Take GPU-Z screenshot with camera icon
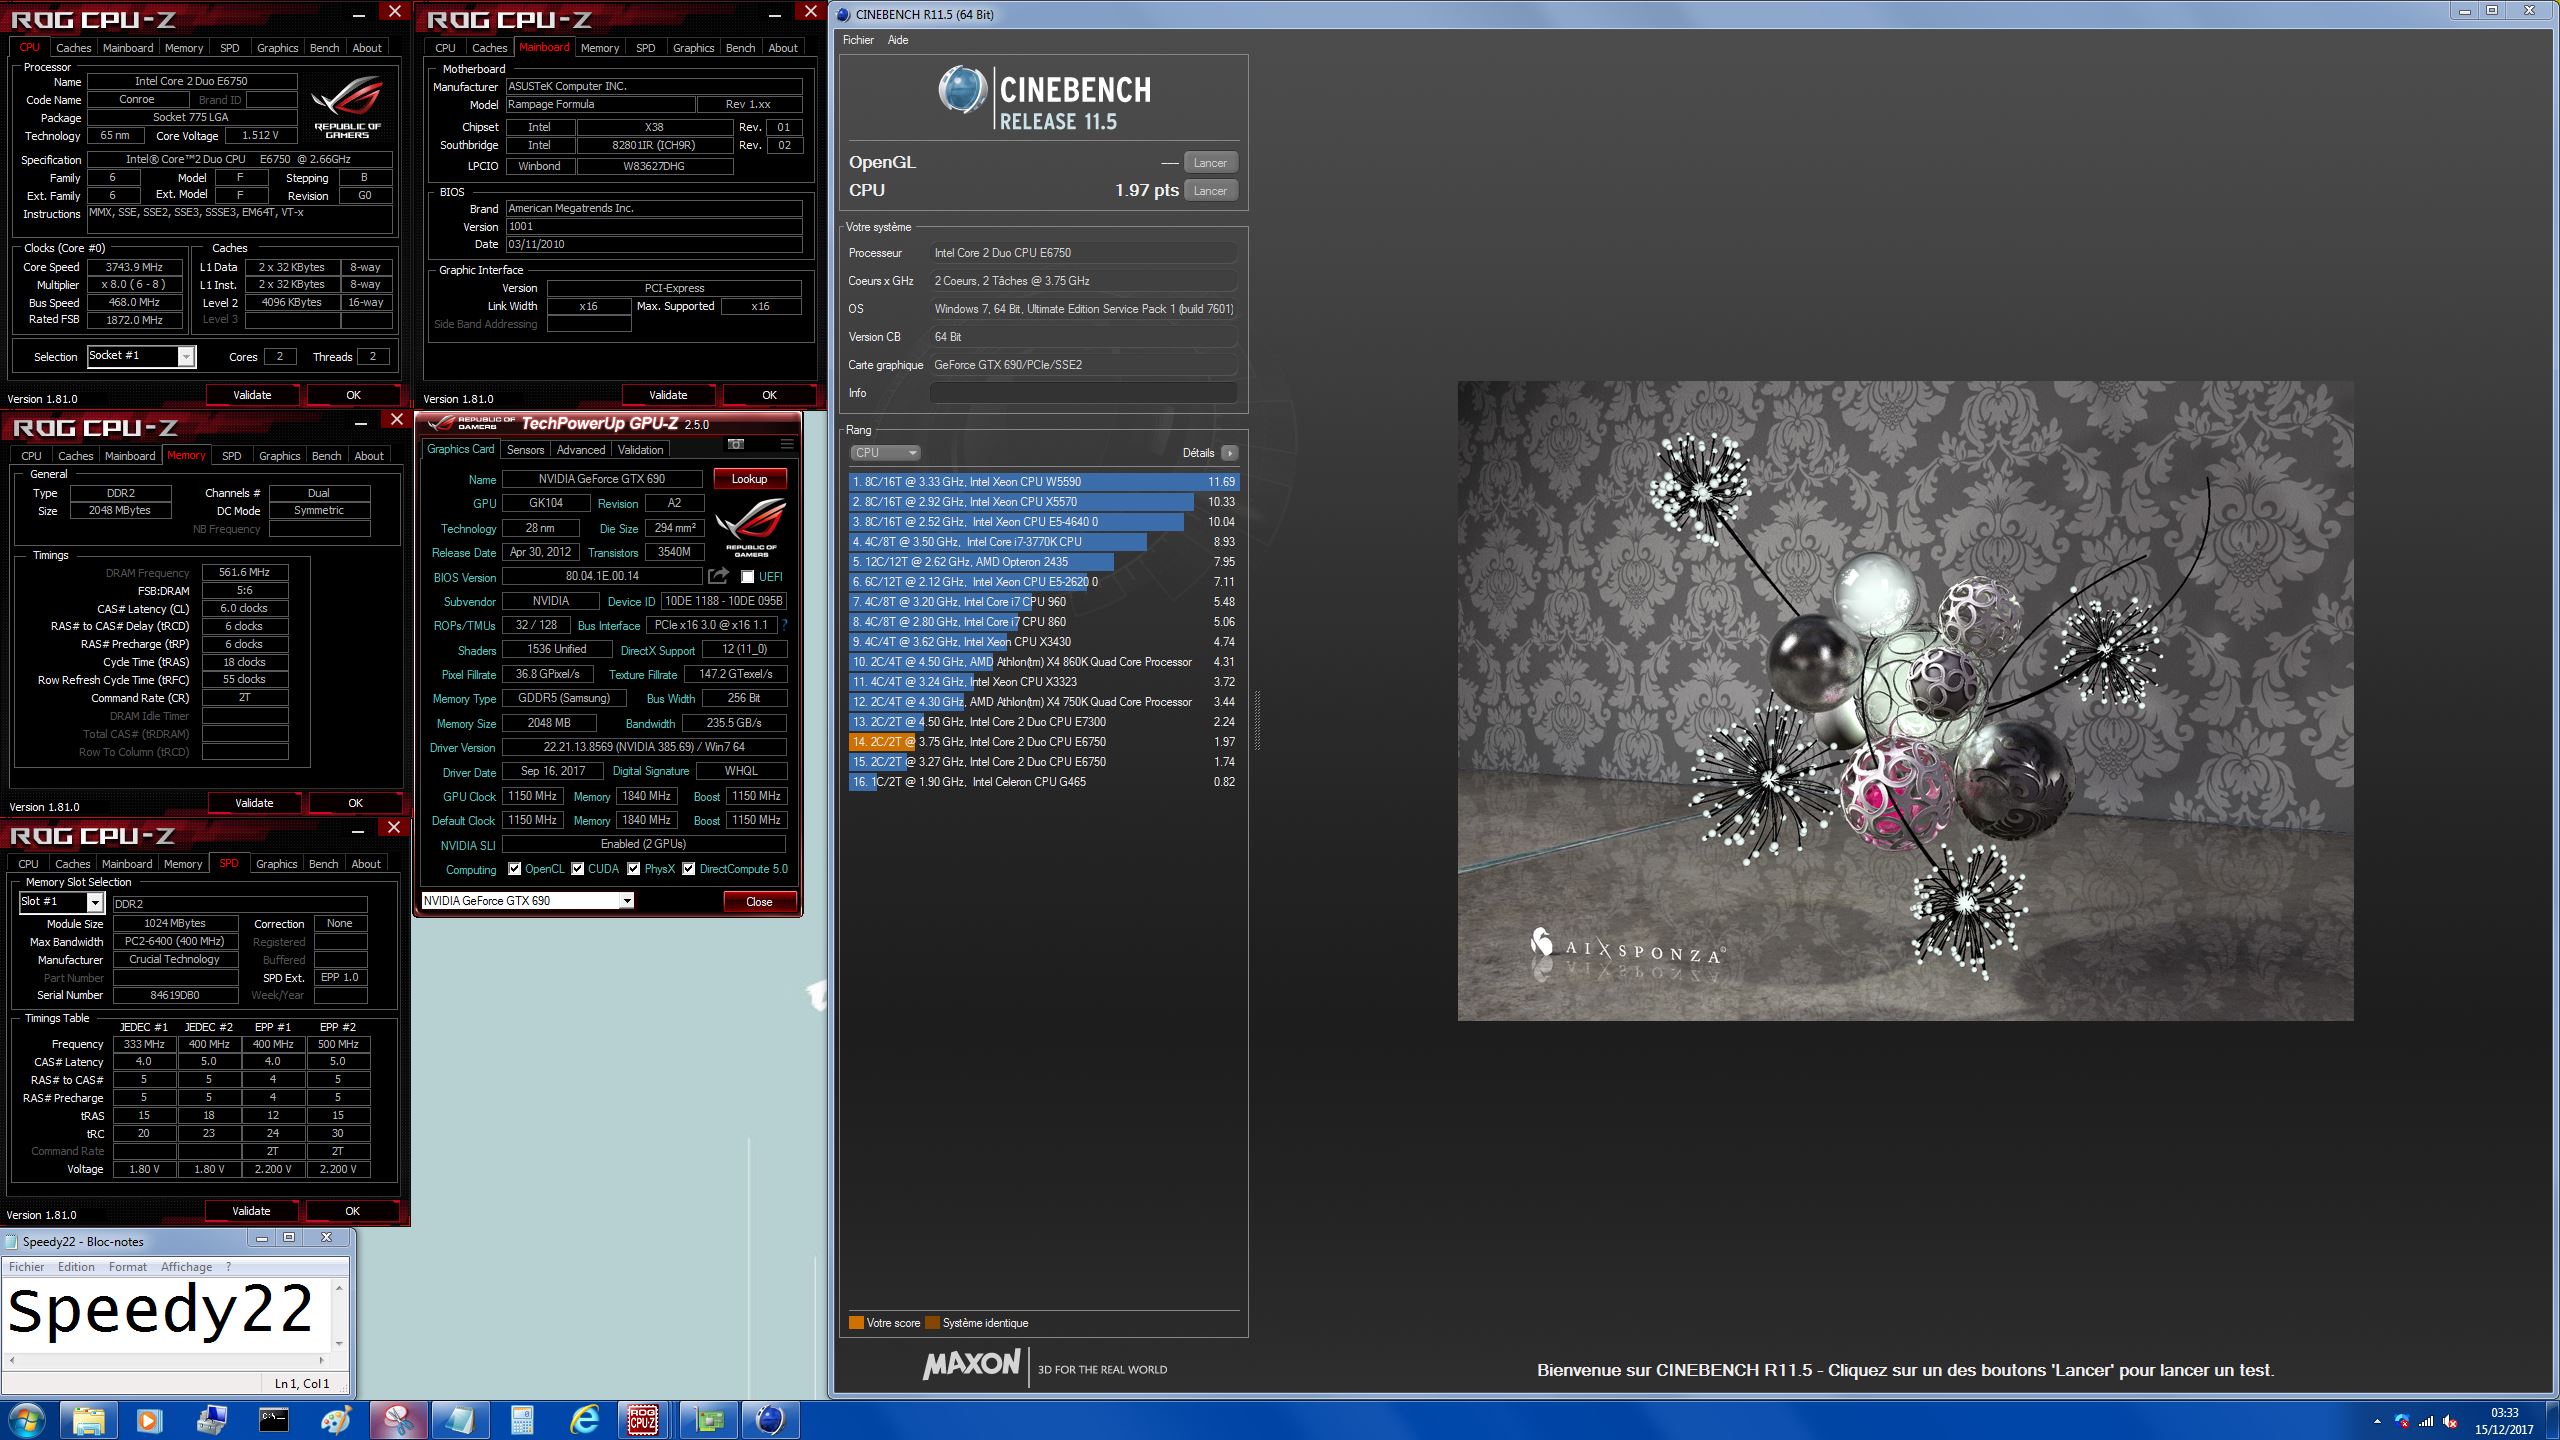The width and height of the screenshot is (2560, 1440). pyautogui.click(x=736, y=444)
